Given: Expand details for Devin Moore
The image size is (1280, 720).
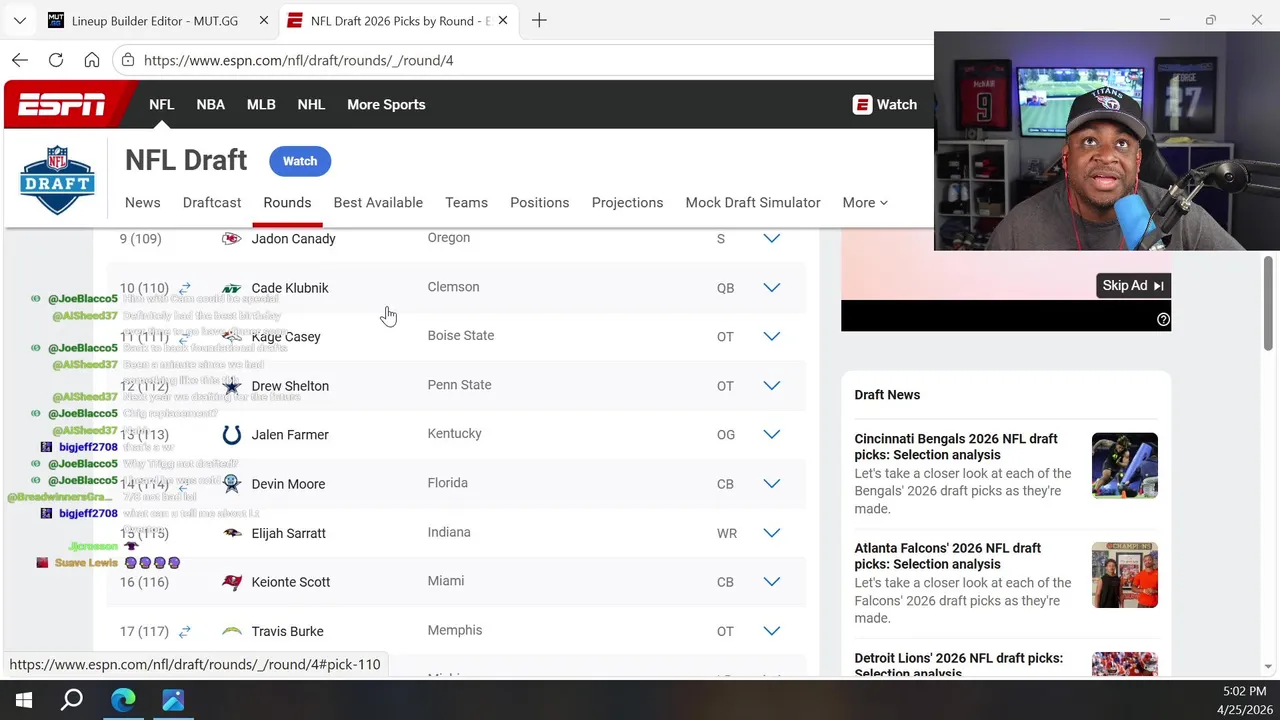Looking at the screenshot, I should (x=771, y=484).
